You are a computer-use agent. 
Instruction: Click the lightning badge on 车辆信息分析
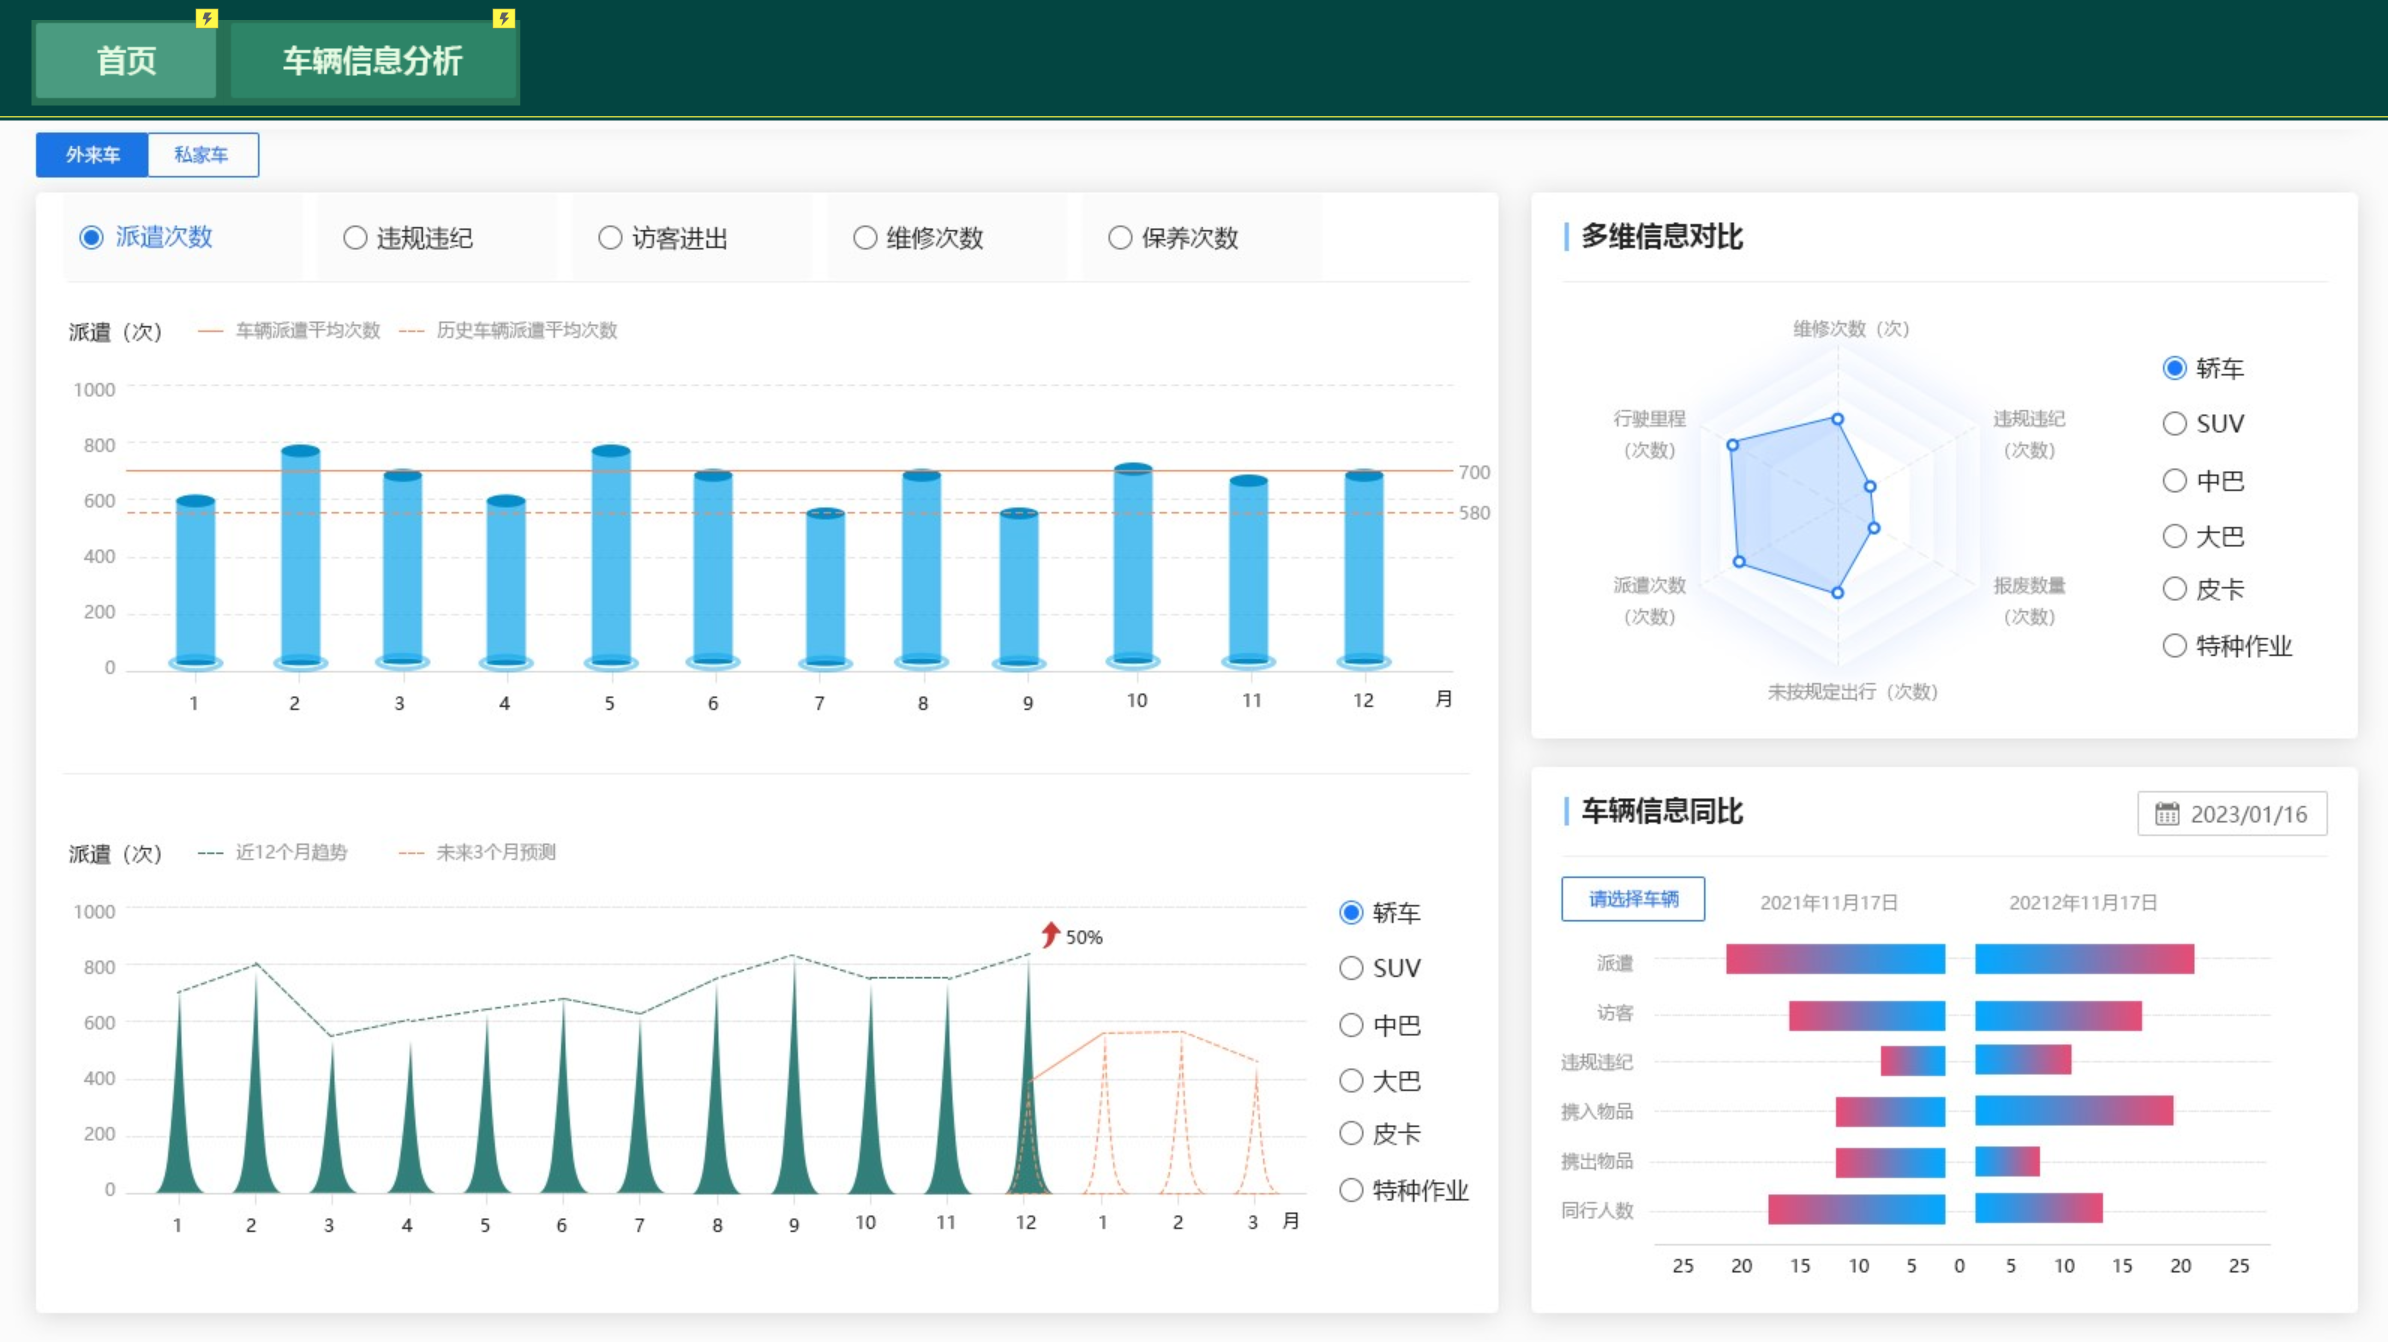(x=504, y=18)
